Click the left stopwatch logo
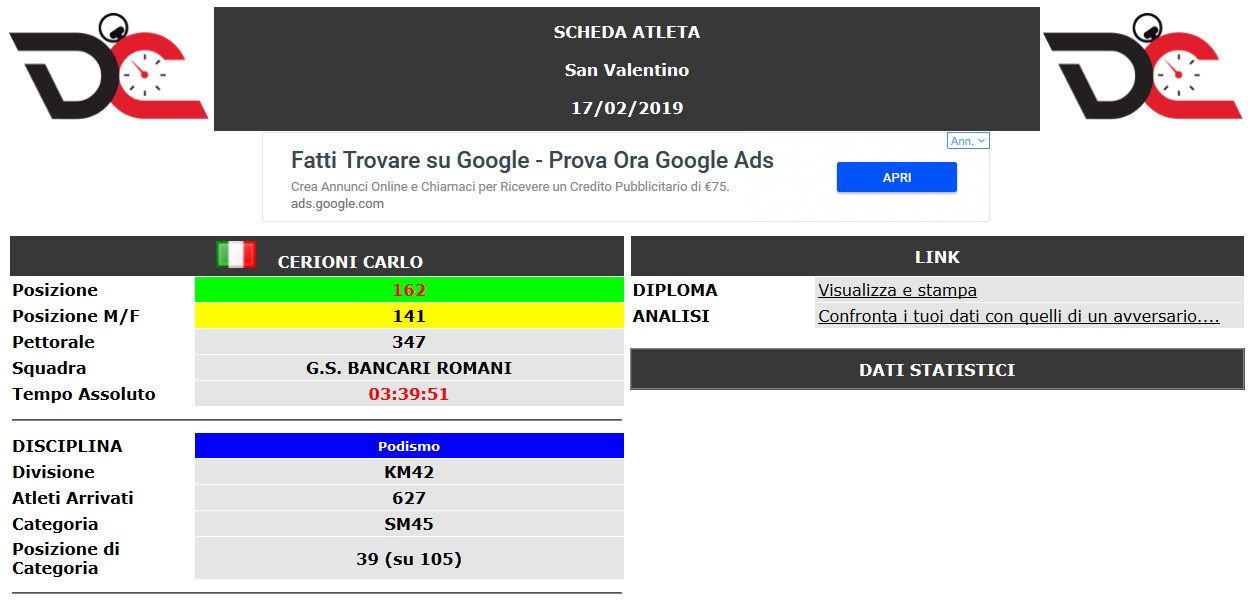Screen dimensions: 1253x601 pyautogui.click(x=108, y=68)
